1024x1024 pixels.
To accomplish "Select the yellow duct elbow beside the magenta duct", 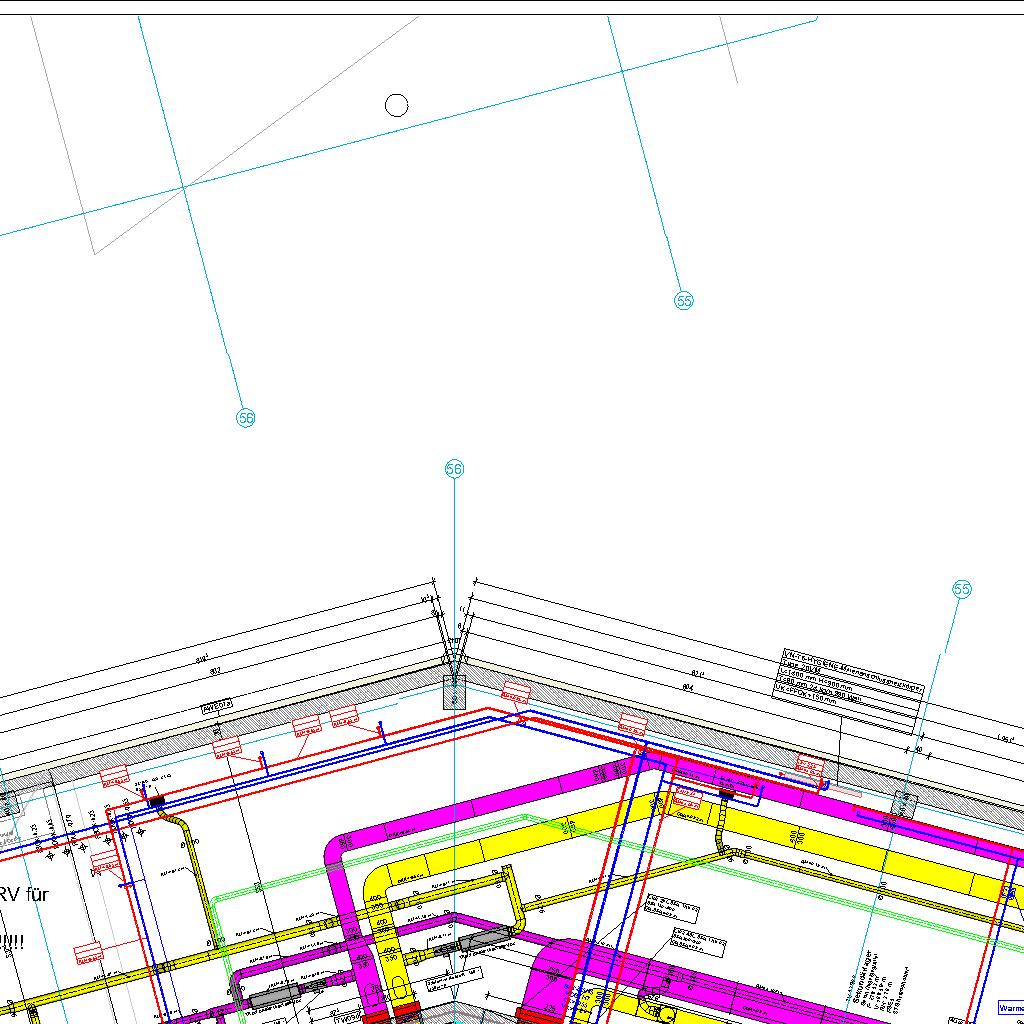I will (380, 887).
